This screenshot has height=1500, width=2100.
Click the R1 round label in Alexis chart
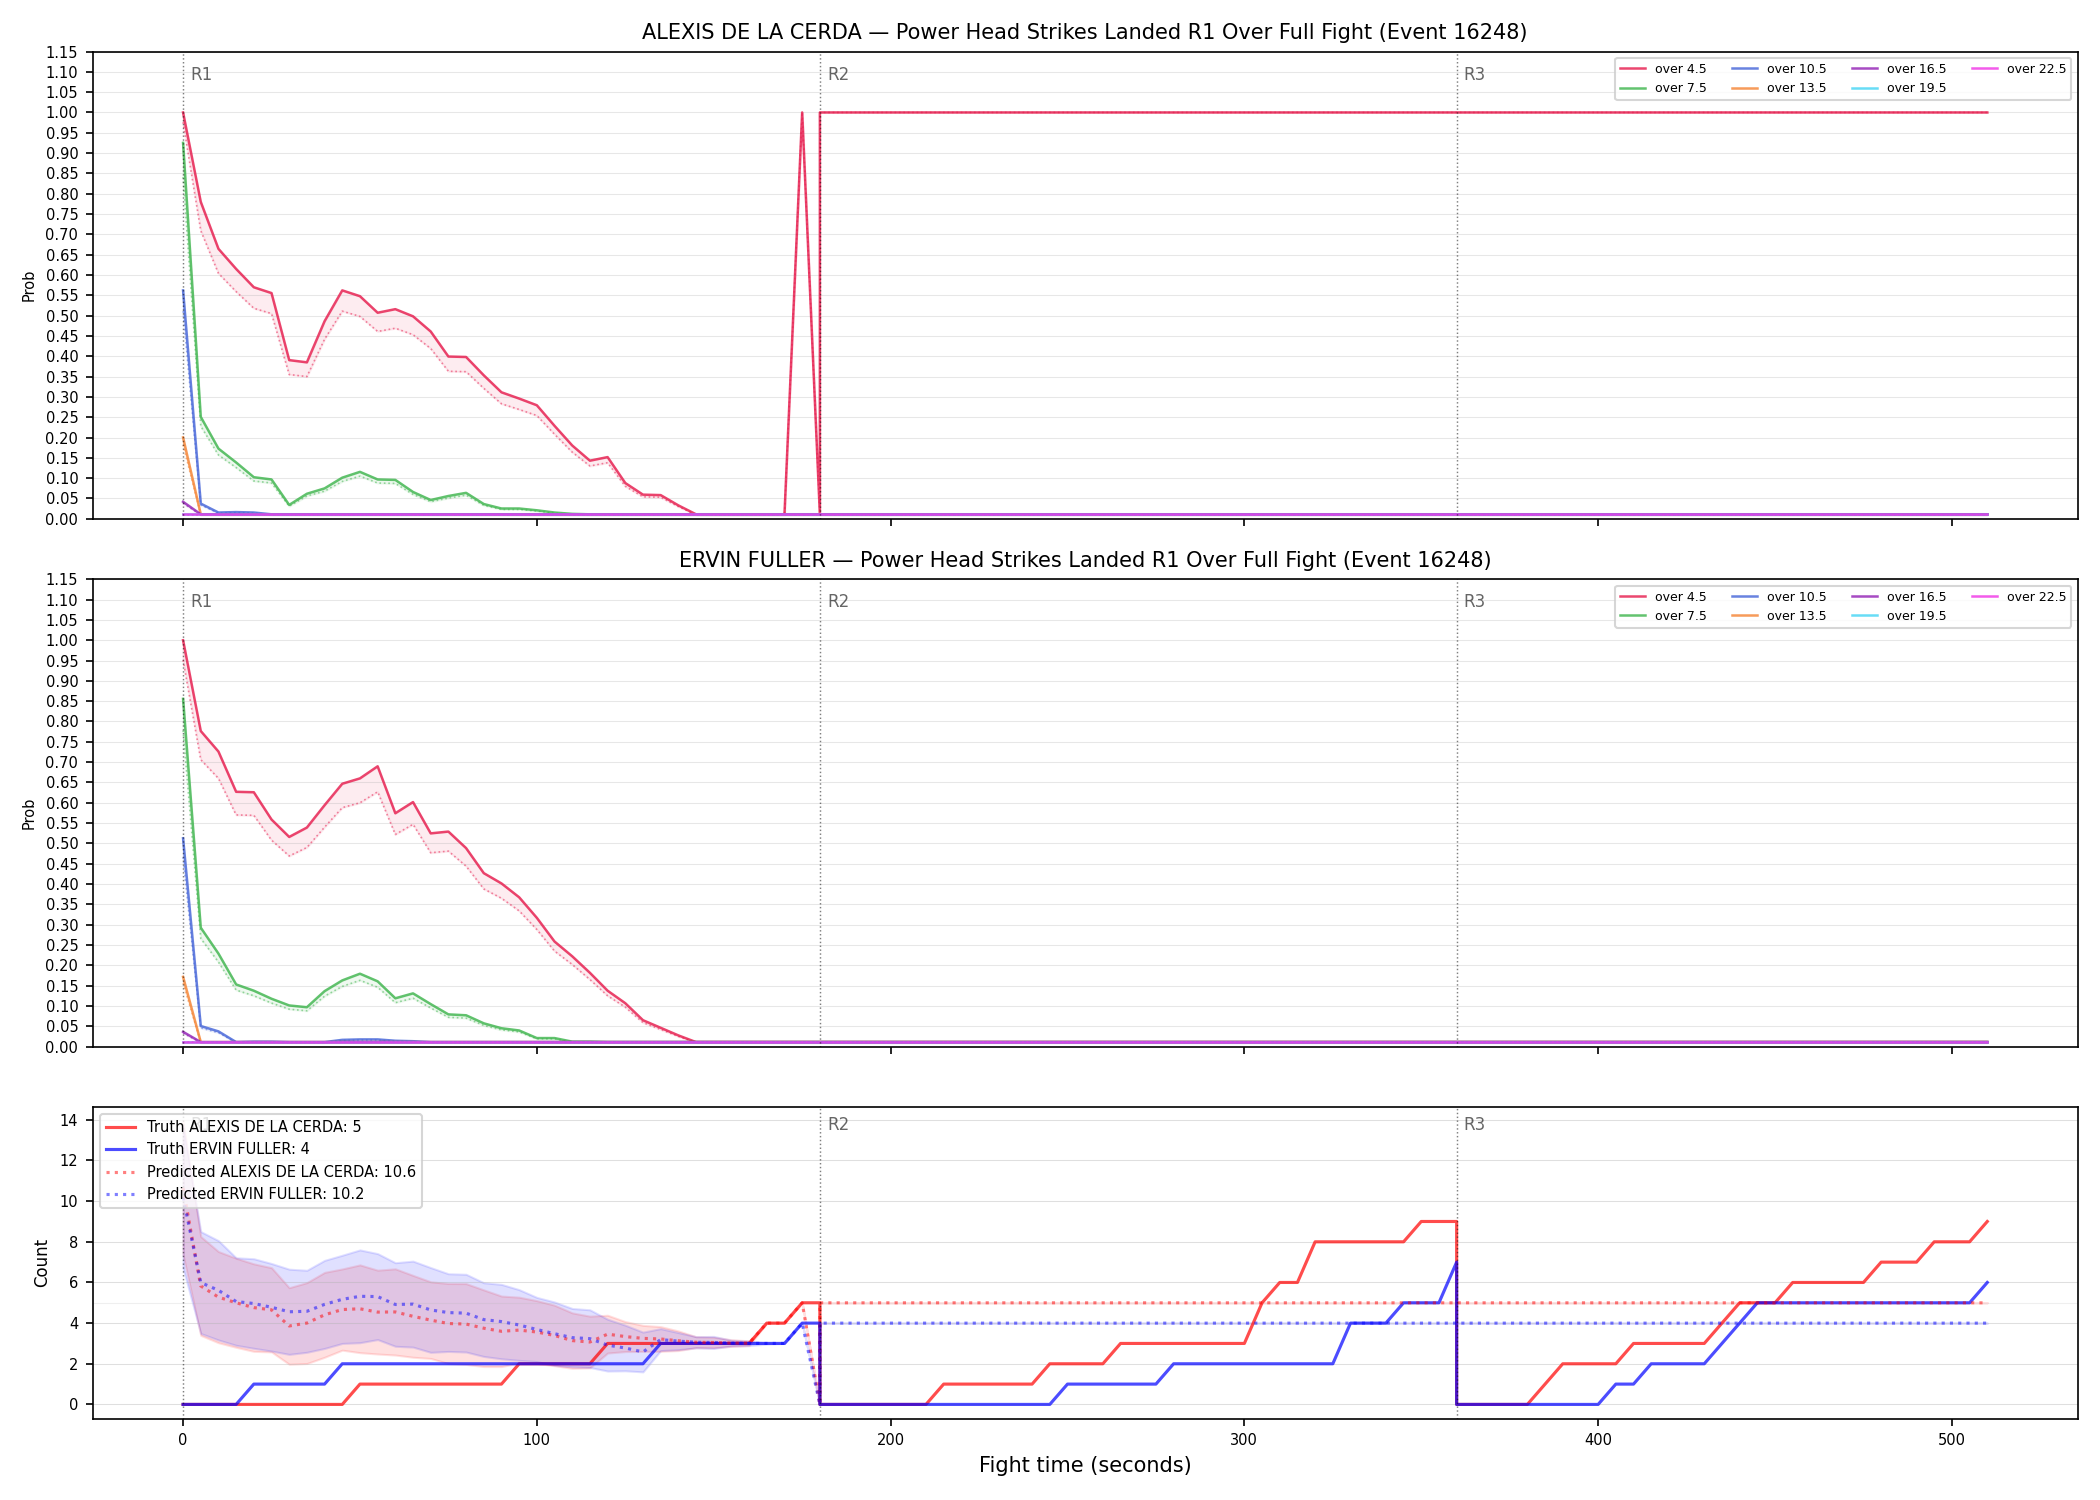[201, 74]
